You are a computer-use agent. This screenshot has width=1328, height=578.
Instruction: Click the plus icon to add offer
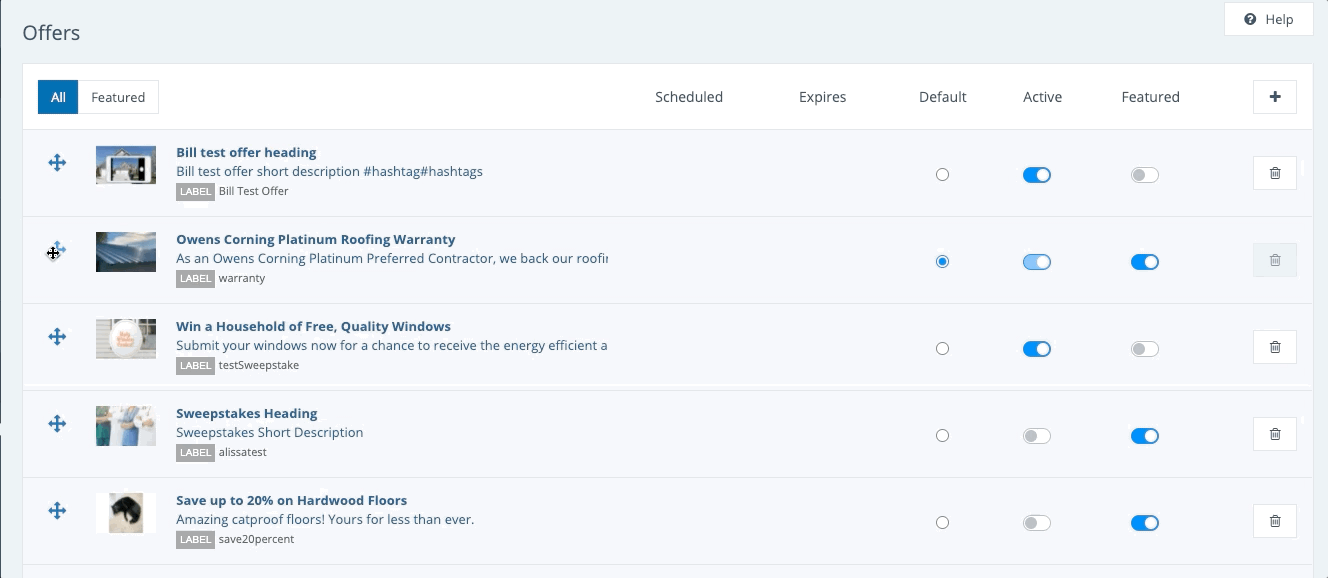1274,97
